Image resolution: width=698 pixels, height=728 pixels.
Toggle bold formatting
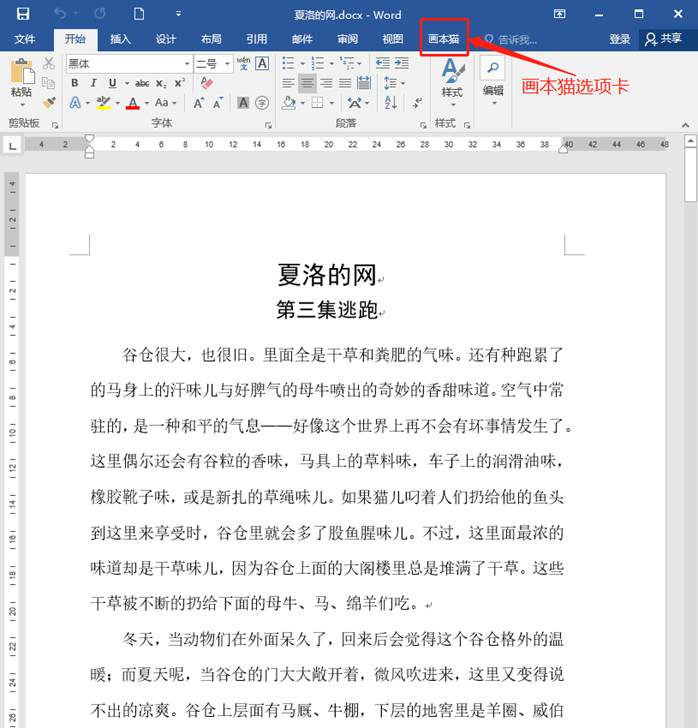point(74,83)
